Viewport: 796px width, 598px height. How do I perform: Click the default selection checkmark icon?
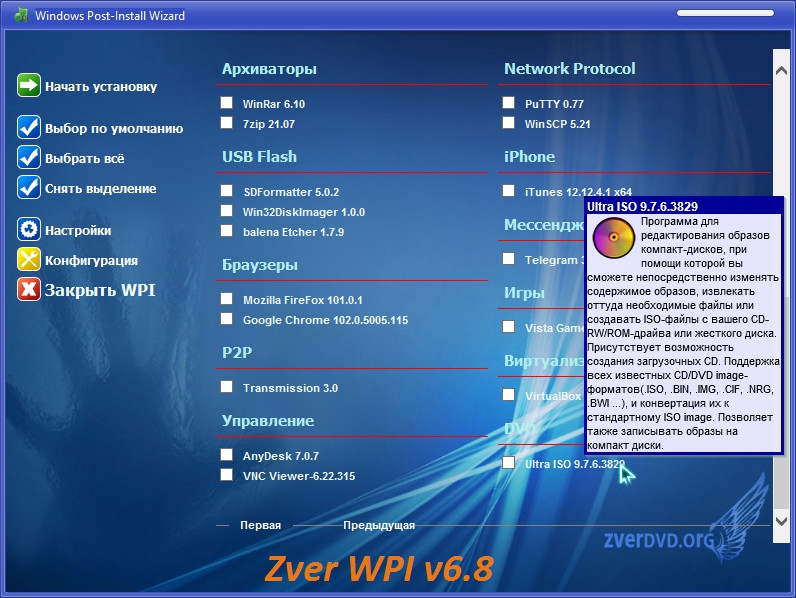[28, 127]
